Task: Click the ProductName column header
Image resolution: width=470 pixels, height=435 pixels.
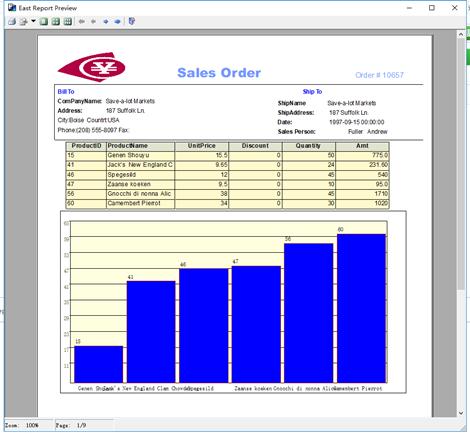Action: (127, 146)
